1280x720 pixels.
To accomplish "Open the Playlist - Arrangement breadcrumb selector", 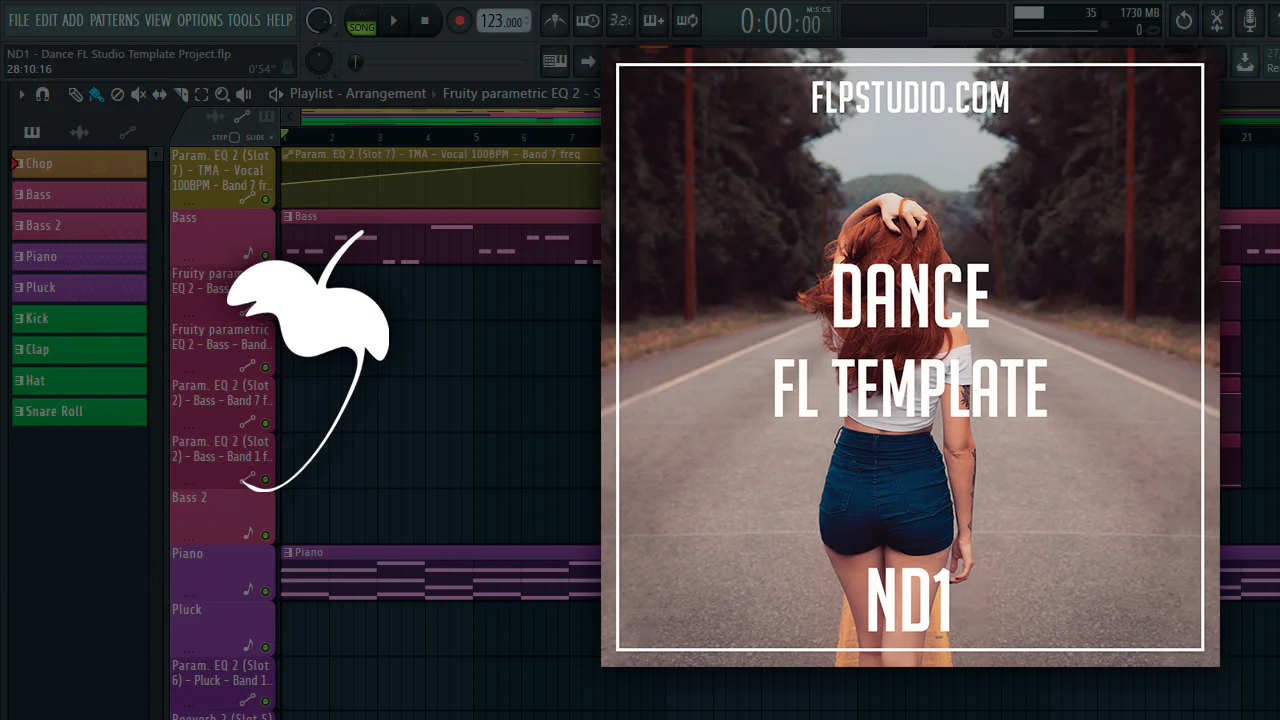I will (x=357, y=94).
